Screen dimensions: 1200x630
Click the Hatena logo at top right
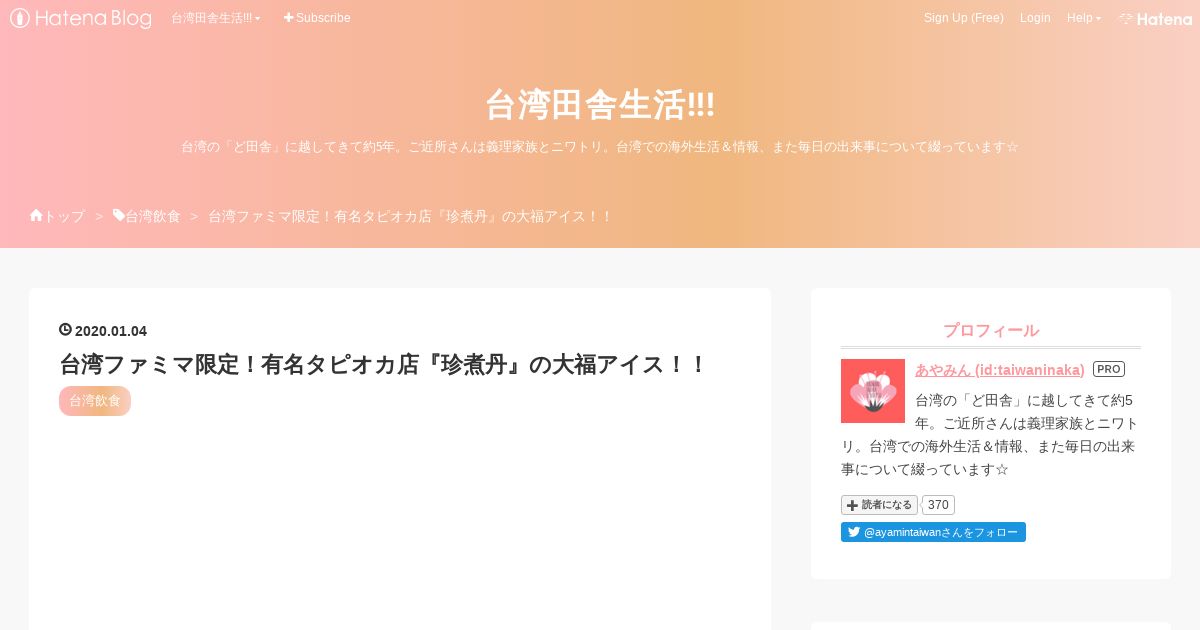click(x=1155, y=18)
